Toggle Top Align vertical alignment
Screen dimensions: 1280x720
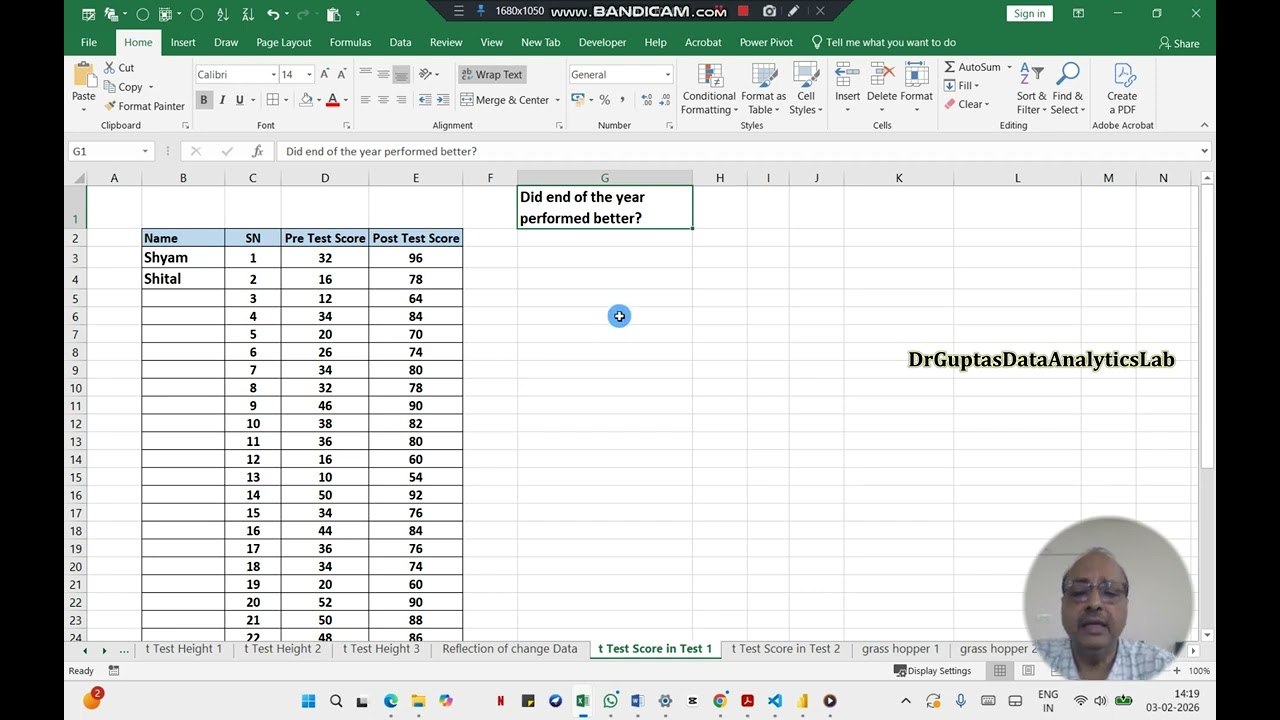[x=366, y=75]
